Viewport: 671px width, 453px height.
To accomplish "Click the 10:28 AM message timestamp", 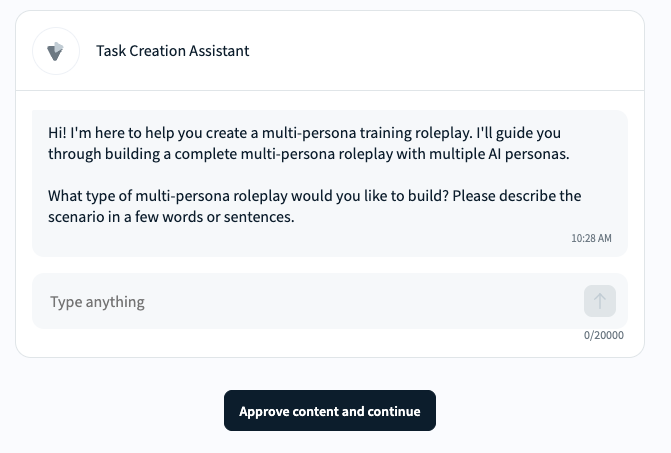I will pos(592,239).
